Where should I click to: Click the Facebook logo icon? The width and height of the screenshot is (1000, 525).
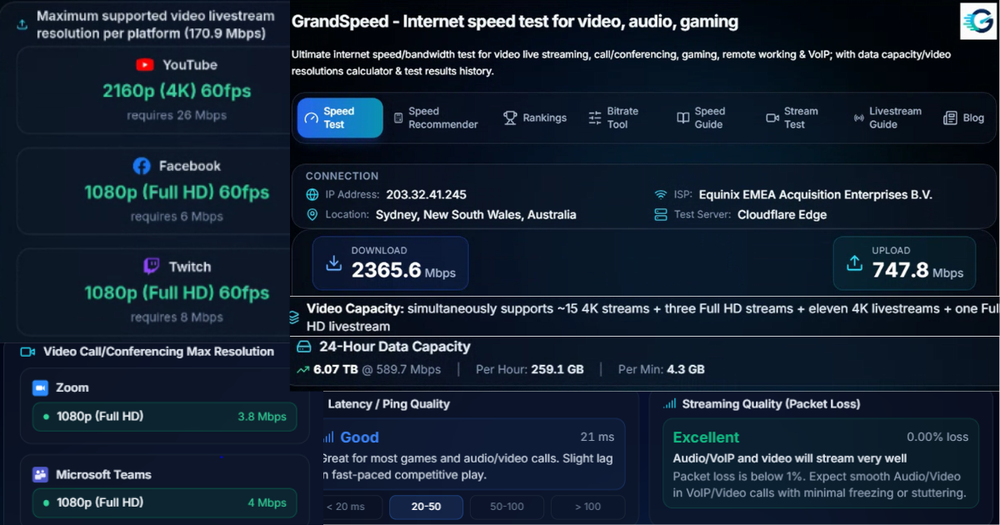tap(142, 166)
